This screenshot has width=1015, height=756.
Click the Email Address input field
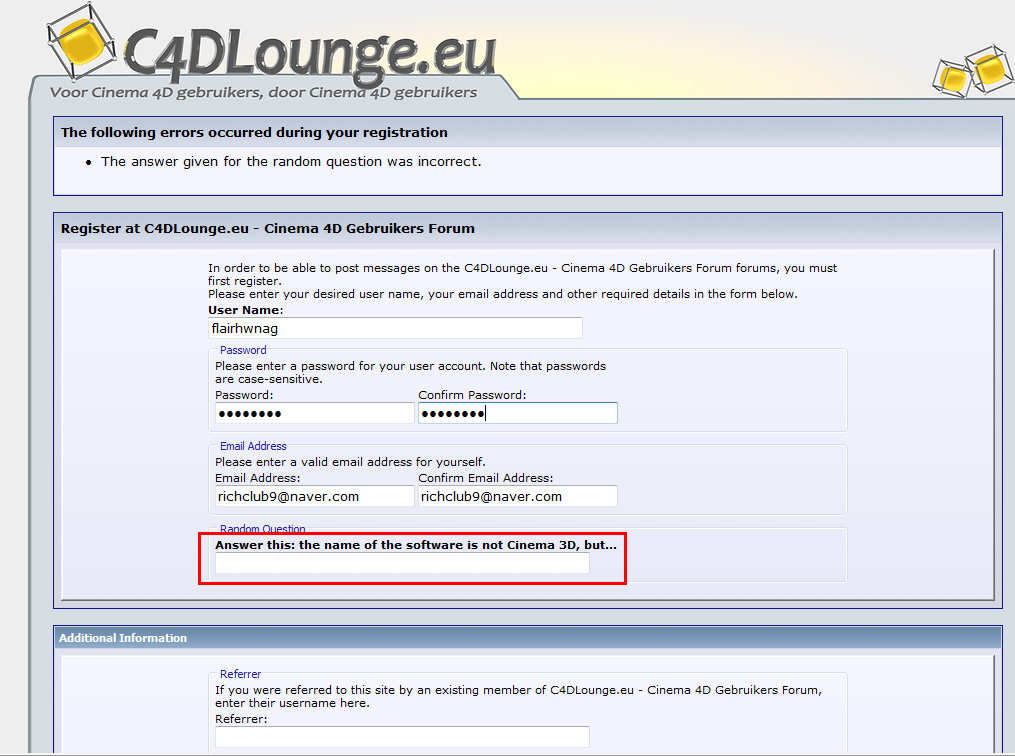315,496
